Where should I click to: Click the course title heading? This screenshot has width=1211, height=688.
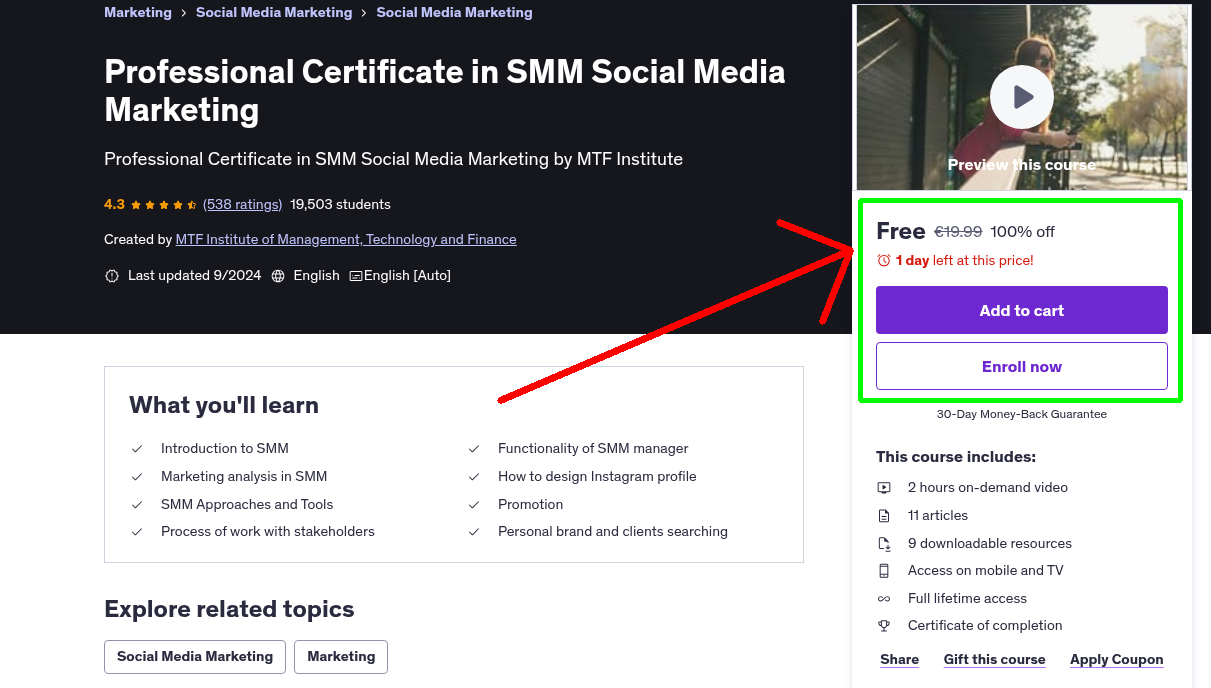pyautogui.click(x=445, y=90)
